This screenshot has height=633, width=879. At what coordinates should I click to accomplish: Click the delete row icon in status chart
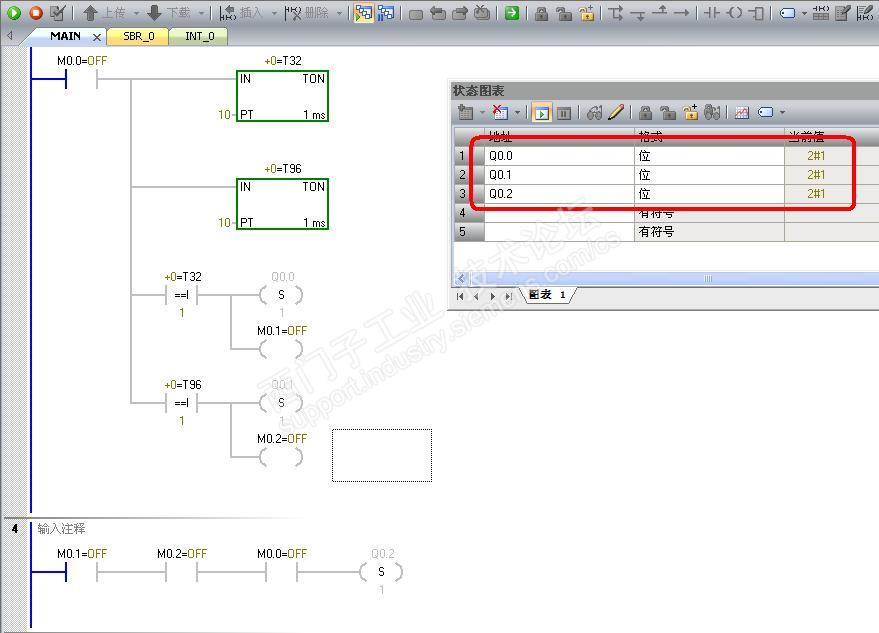(x=499, y=112)
